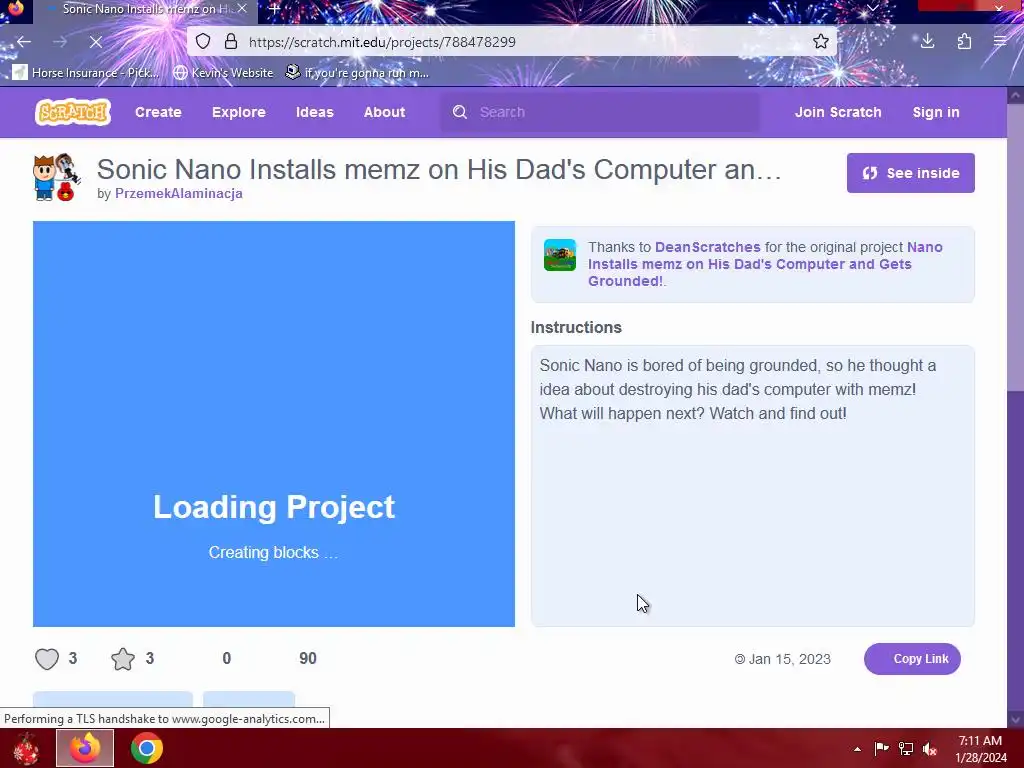Expand the list all tabs dropdown
Viewport: 1024px width, 768px height.
click(872, 8)
